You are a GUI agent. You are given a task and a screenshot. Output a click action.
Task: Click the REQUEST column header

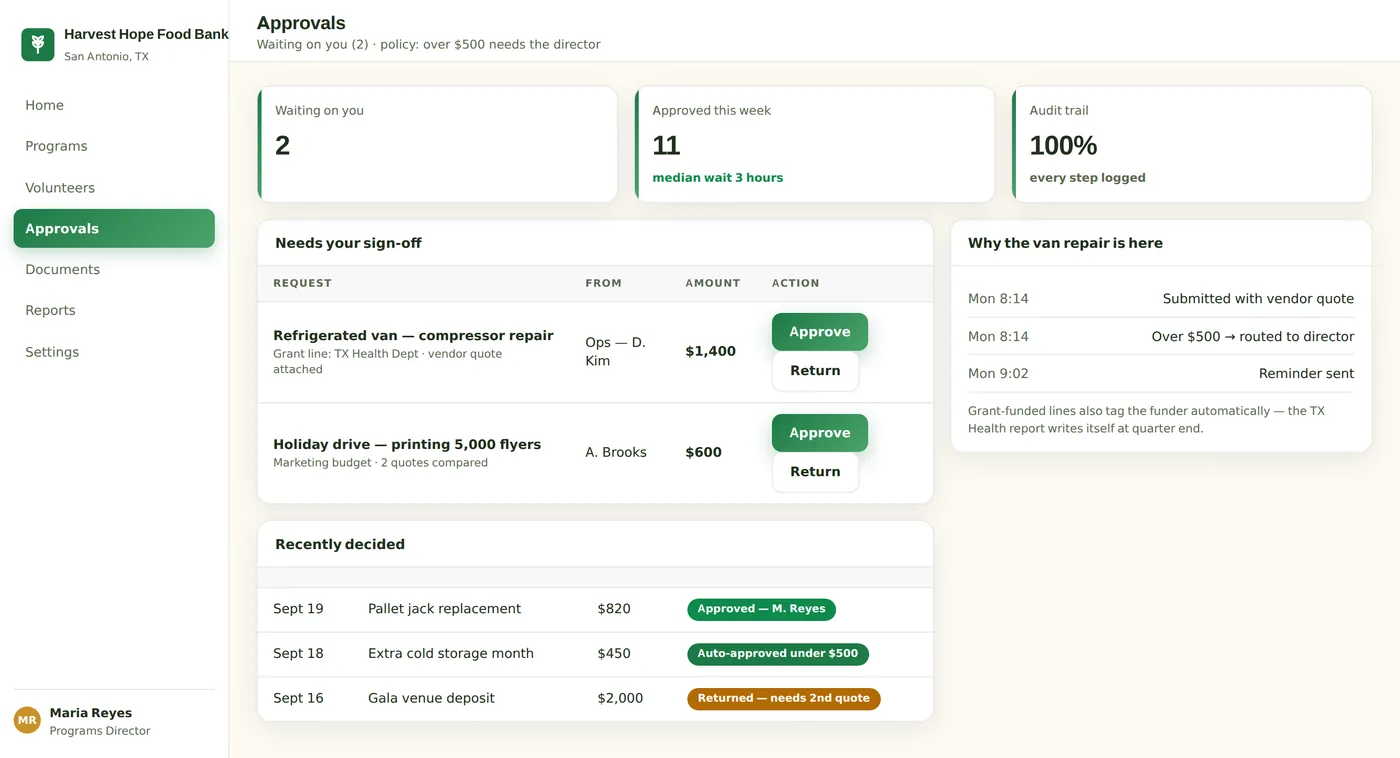pos(302,284)
